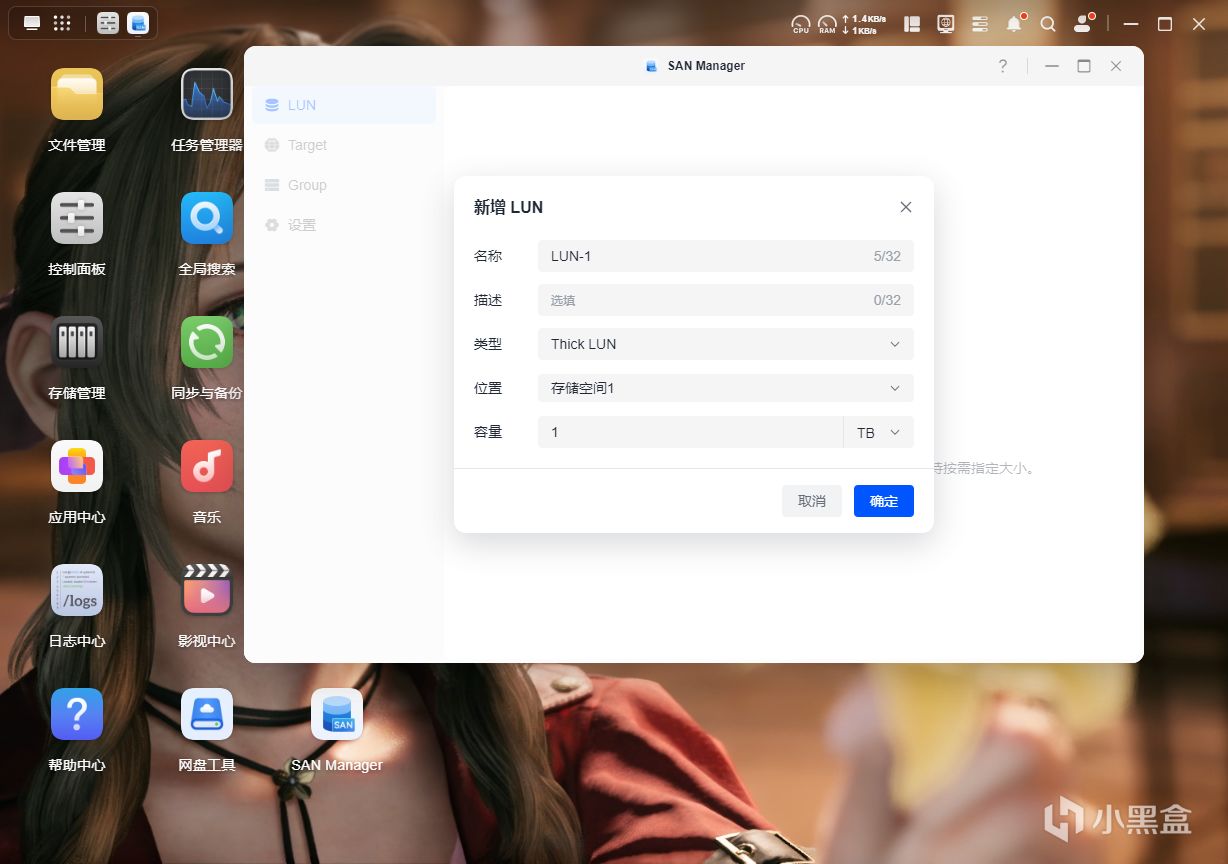Open 影视中心 video app icon
This screenshot has height=864, width=1228.
click(207, 590)
